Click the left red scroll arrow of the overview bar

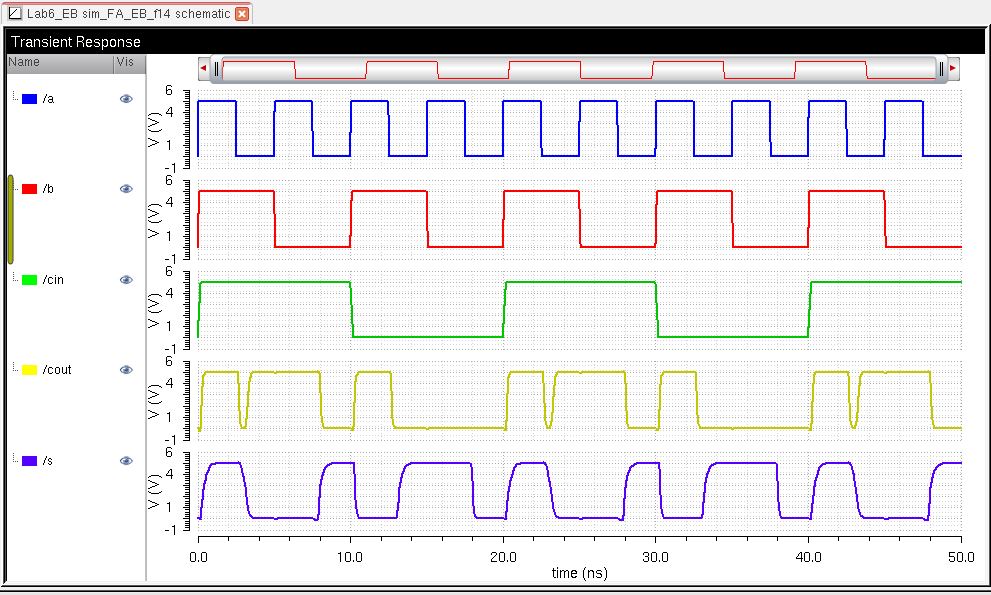coord(204,68)
